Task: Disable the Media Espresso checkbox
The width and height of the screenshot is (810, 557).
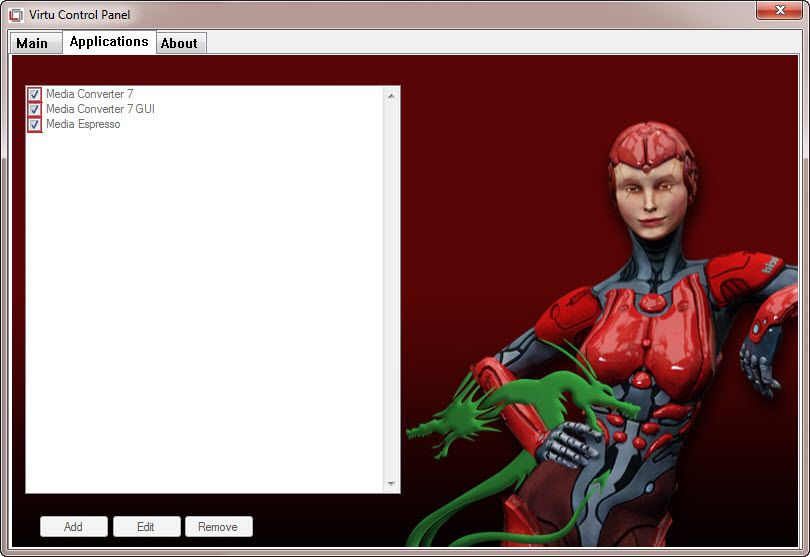Action: click(34, 124)
